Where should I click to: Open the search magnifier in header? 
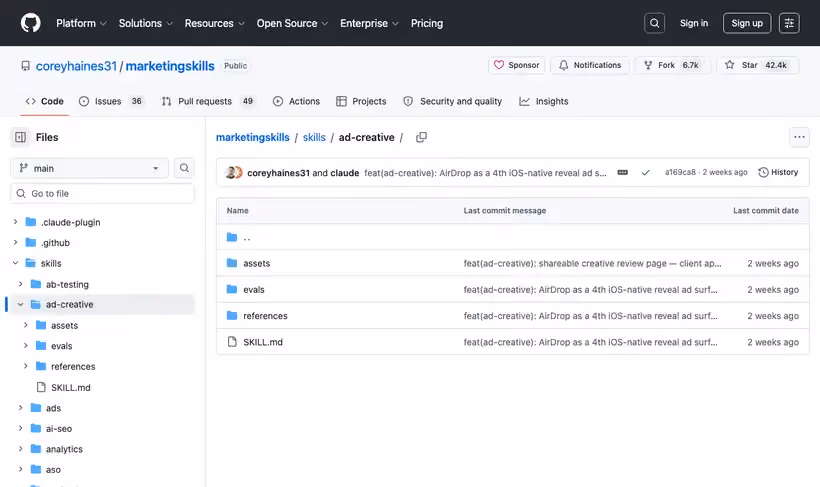[654, 23]
